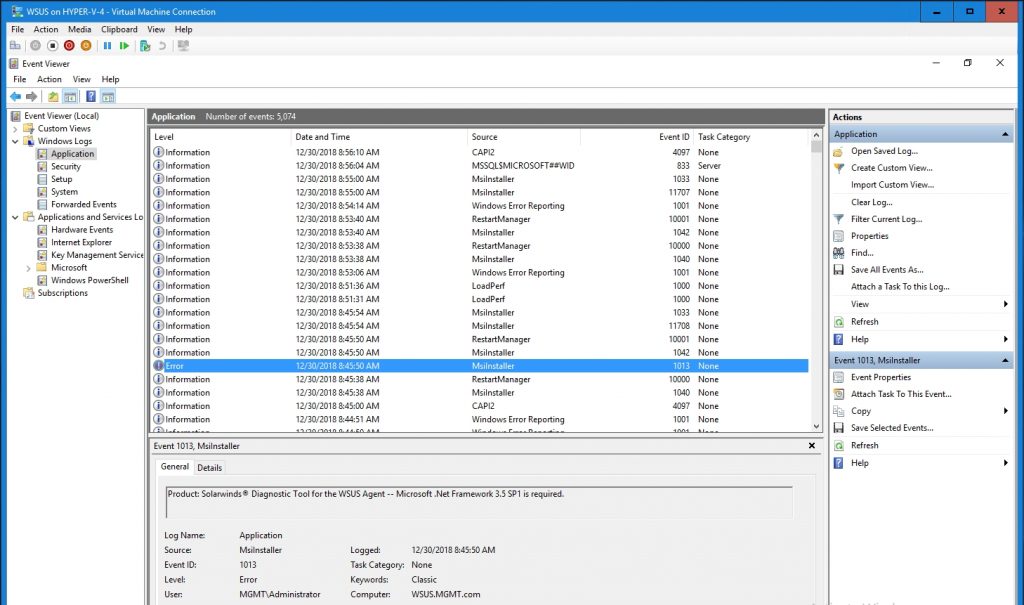Send Ctrl+Alt+Del via the VM toolbar icon
The width and height of the screenshot is (1024, 605).
click(15, 46)
